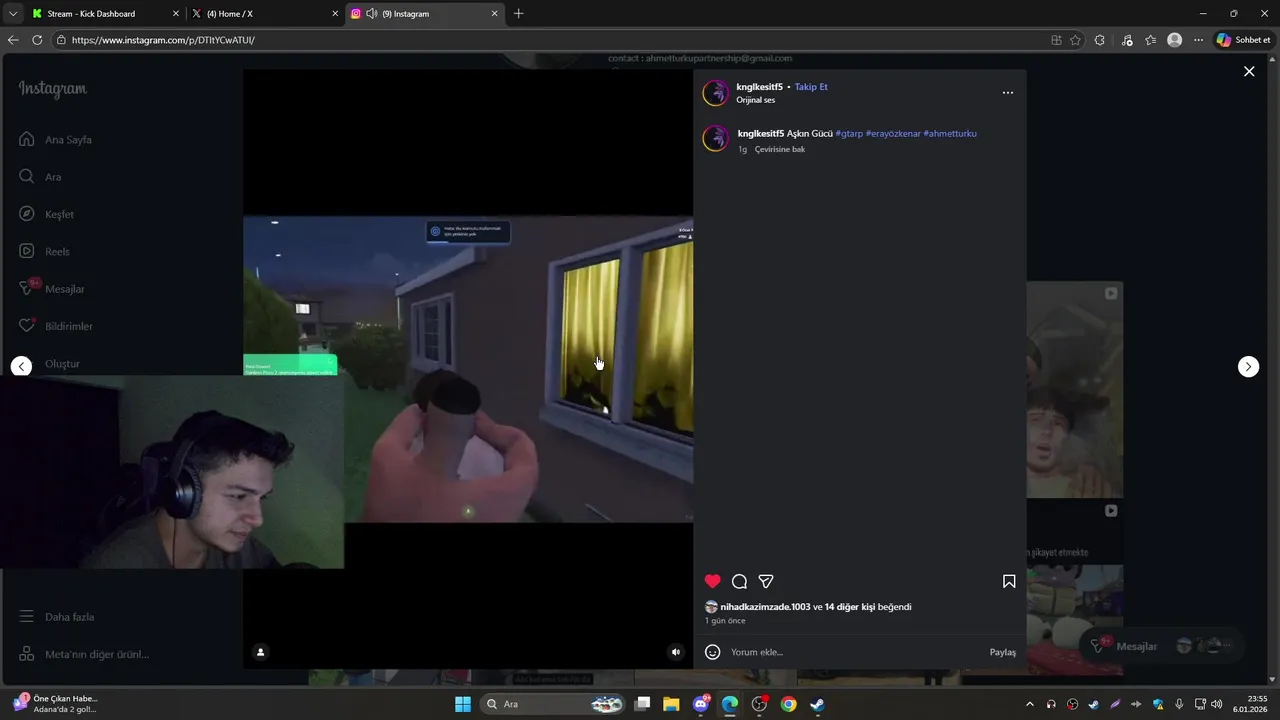Open File Explorer from taskbar
The width and height of the screenshot is (1280, 720).
(671, 704)
